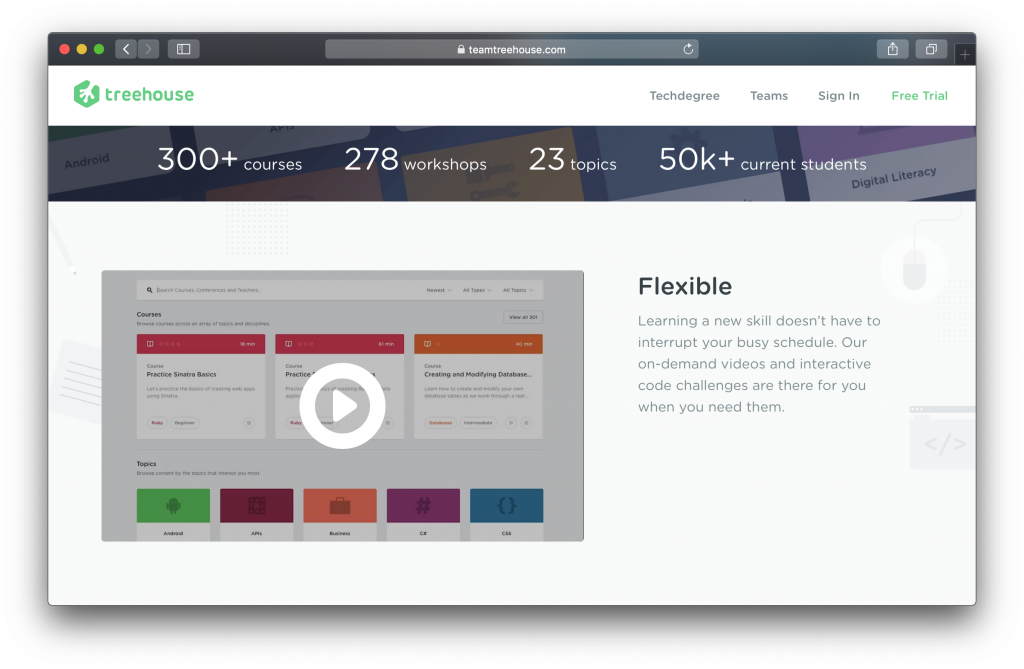The image size is (1024, 669).
Task: Click the '300+ courses' stat text
Action: point(229,160)
